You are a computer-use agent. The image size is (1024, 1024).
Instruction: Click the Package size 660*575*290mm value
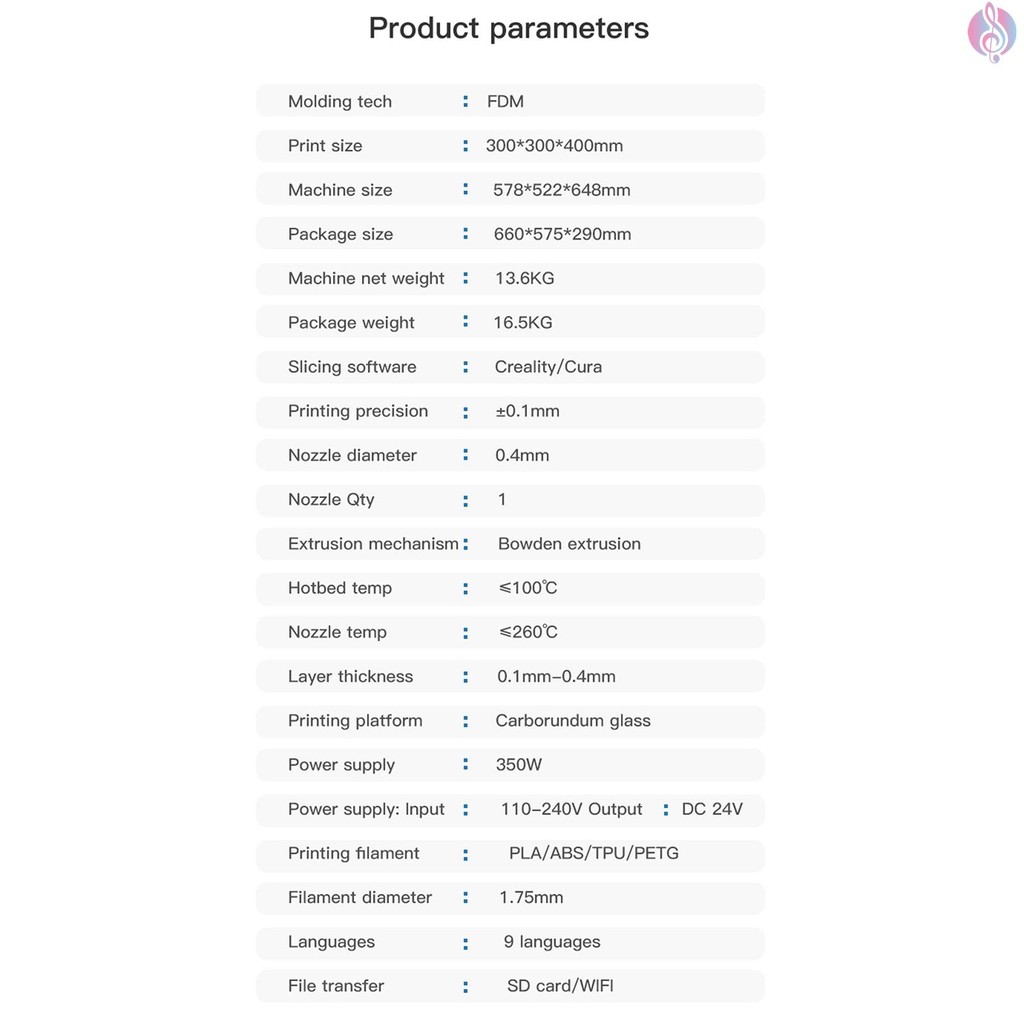(x=562, y=234)
